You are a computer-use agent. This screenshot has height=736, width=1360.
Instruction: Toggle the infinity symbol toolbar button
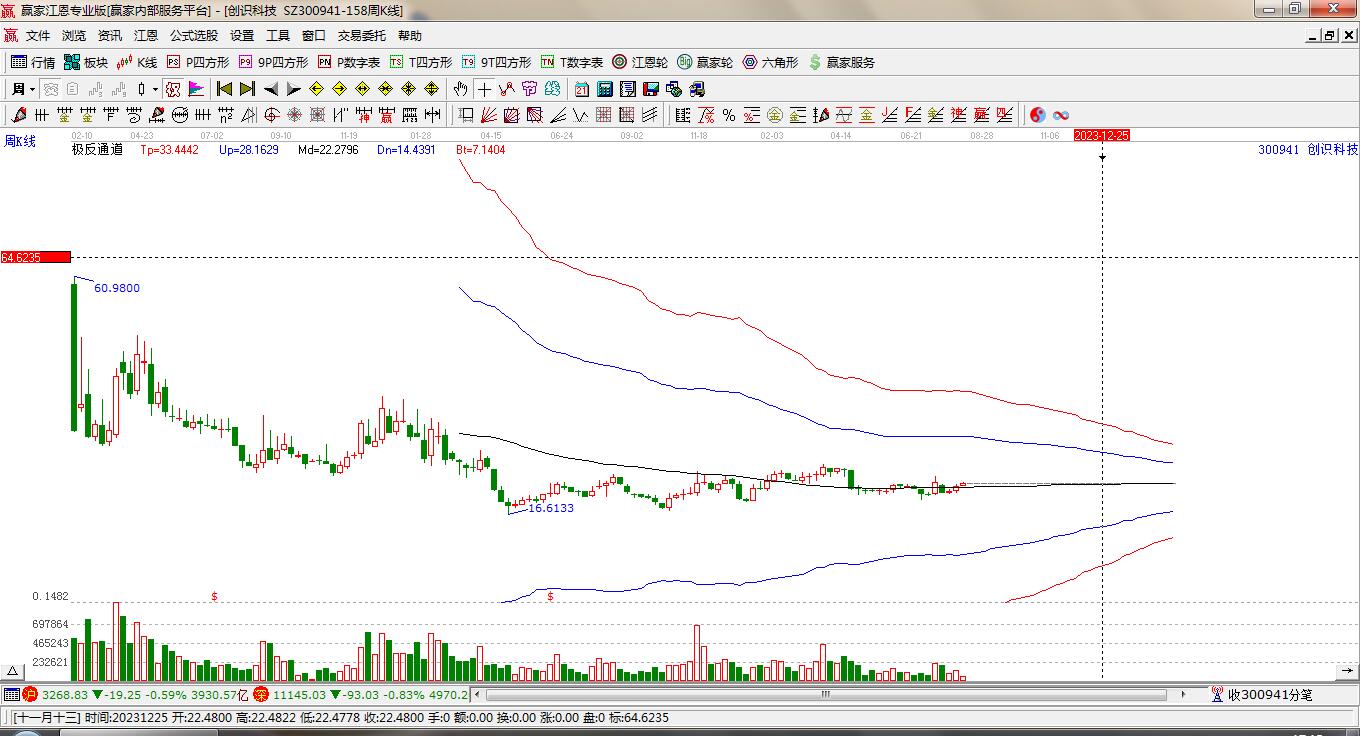1061,115
